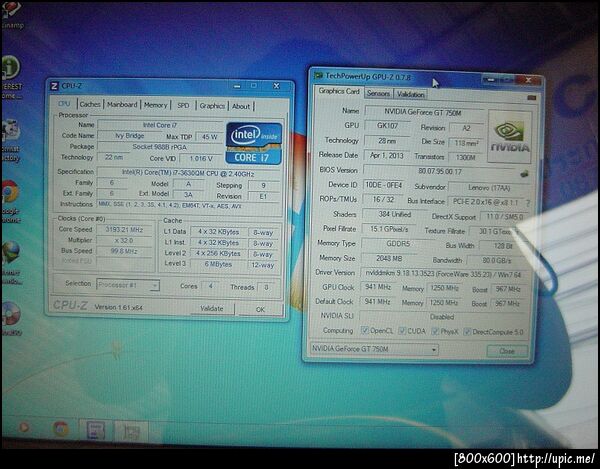Click the GPU-Z title bar icon
This screenshot has width=600, height=469.
pyautogui.click(x=318, y=75)
